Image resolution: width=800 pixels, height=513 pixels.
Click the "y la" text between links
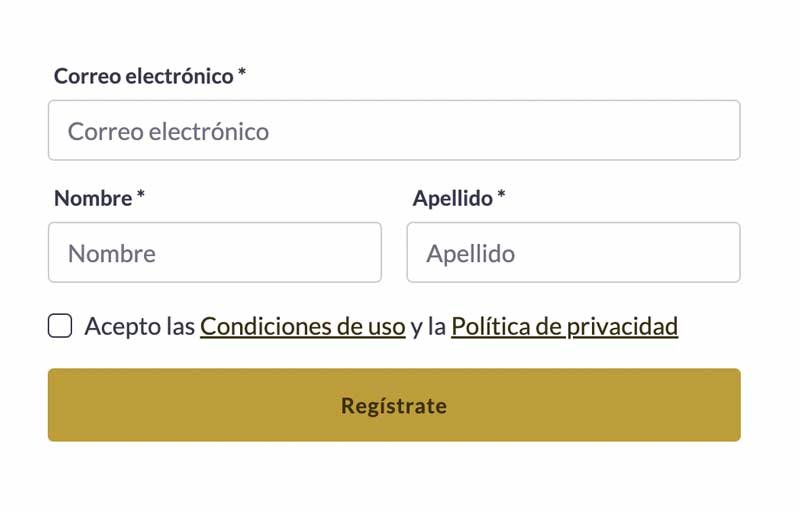pyautogui.click(x=428, y=326)
